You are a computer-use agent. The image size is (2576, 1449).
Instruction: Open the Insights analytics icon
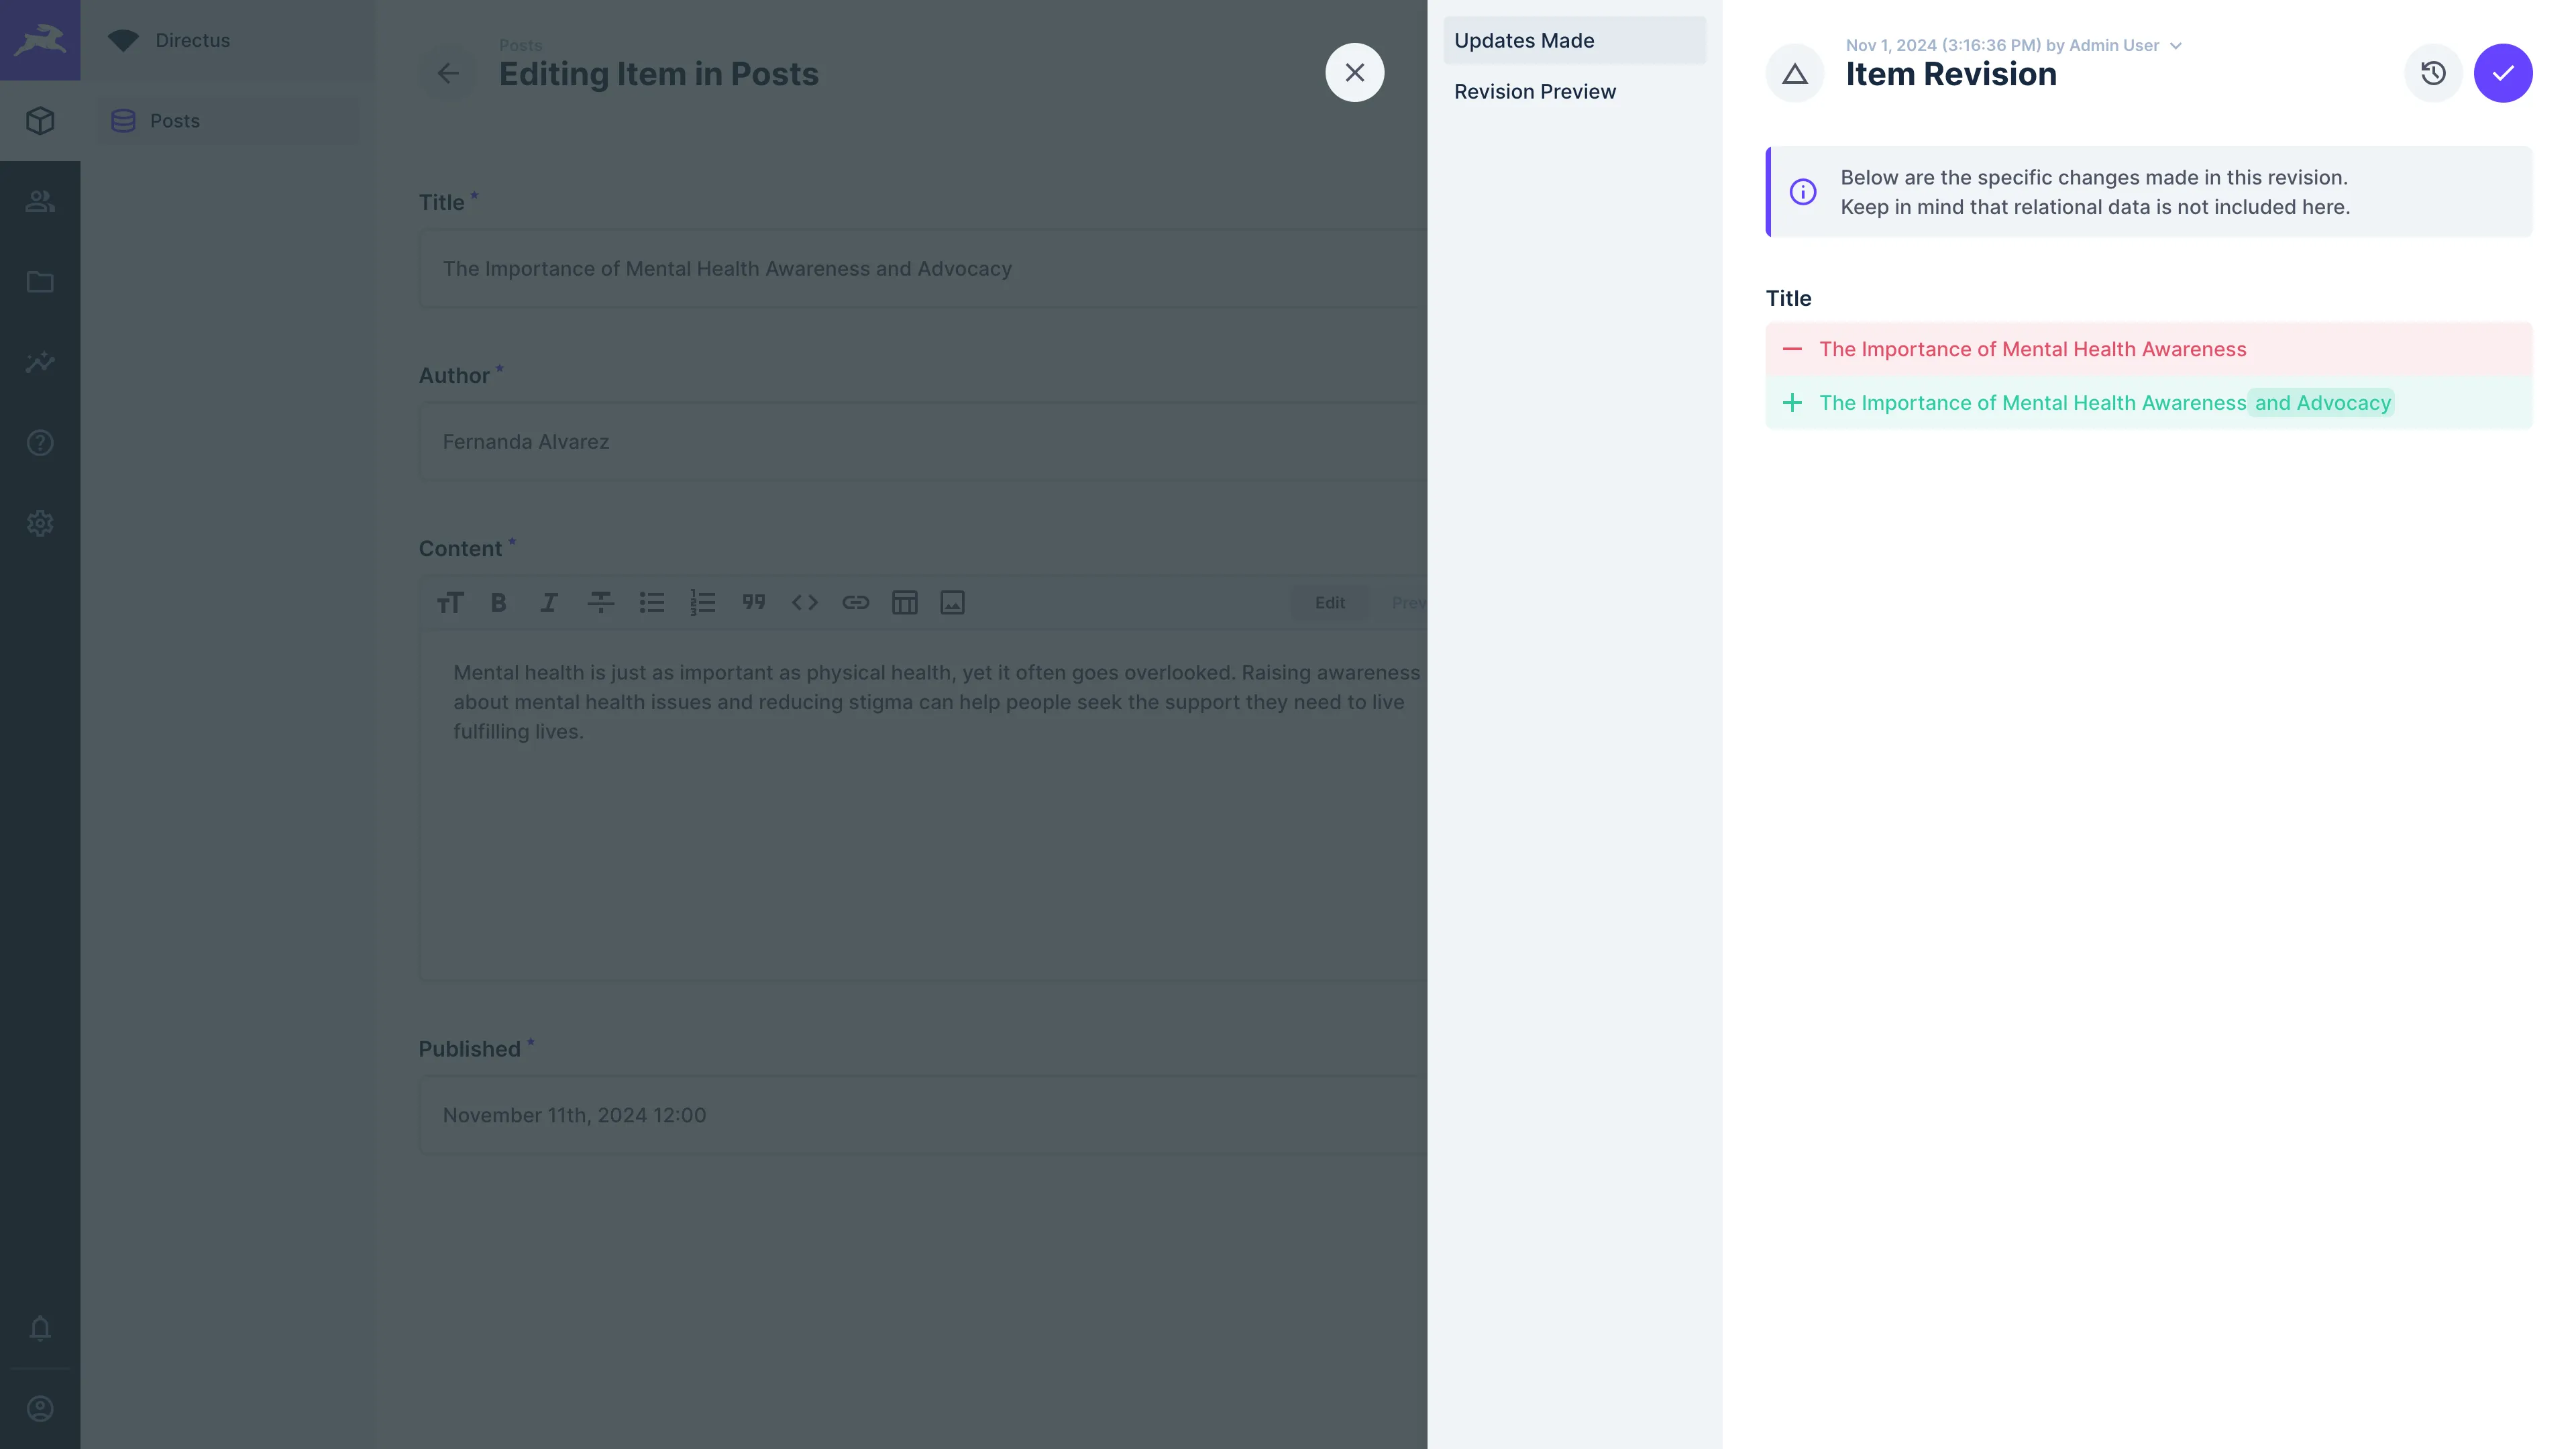40,362
